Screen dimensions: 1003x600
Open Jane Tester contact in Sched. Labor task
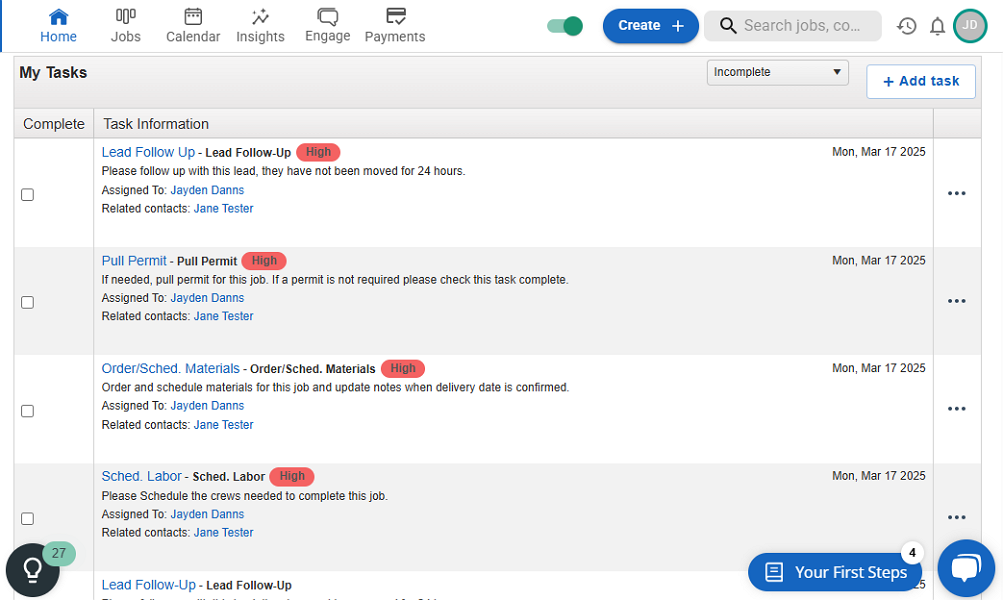[x=223, y=532]
